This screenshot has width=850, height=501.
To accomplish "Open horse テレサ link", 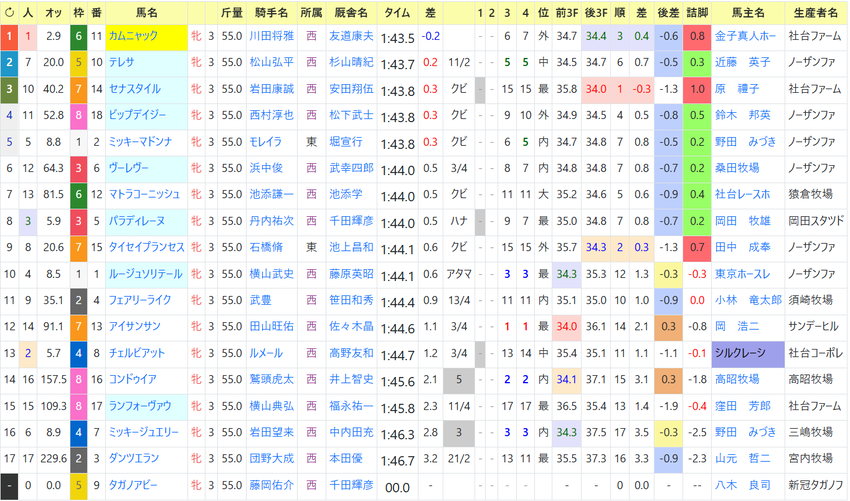I will pyautogui.click(x=121, y=62).
